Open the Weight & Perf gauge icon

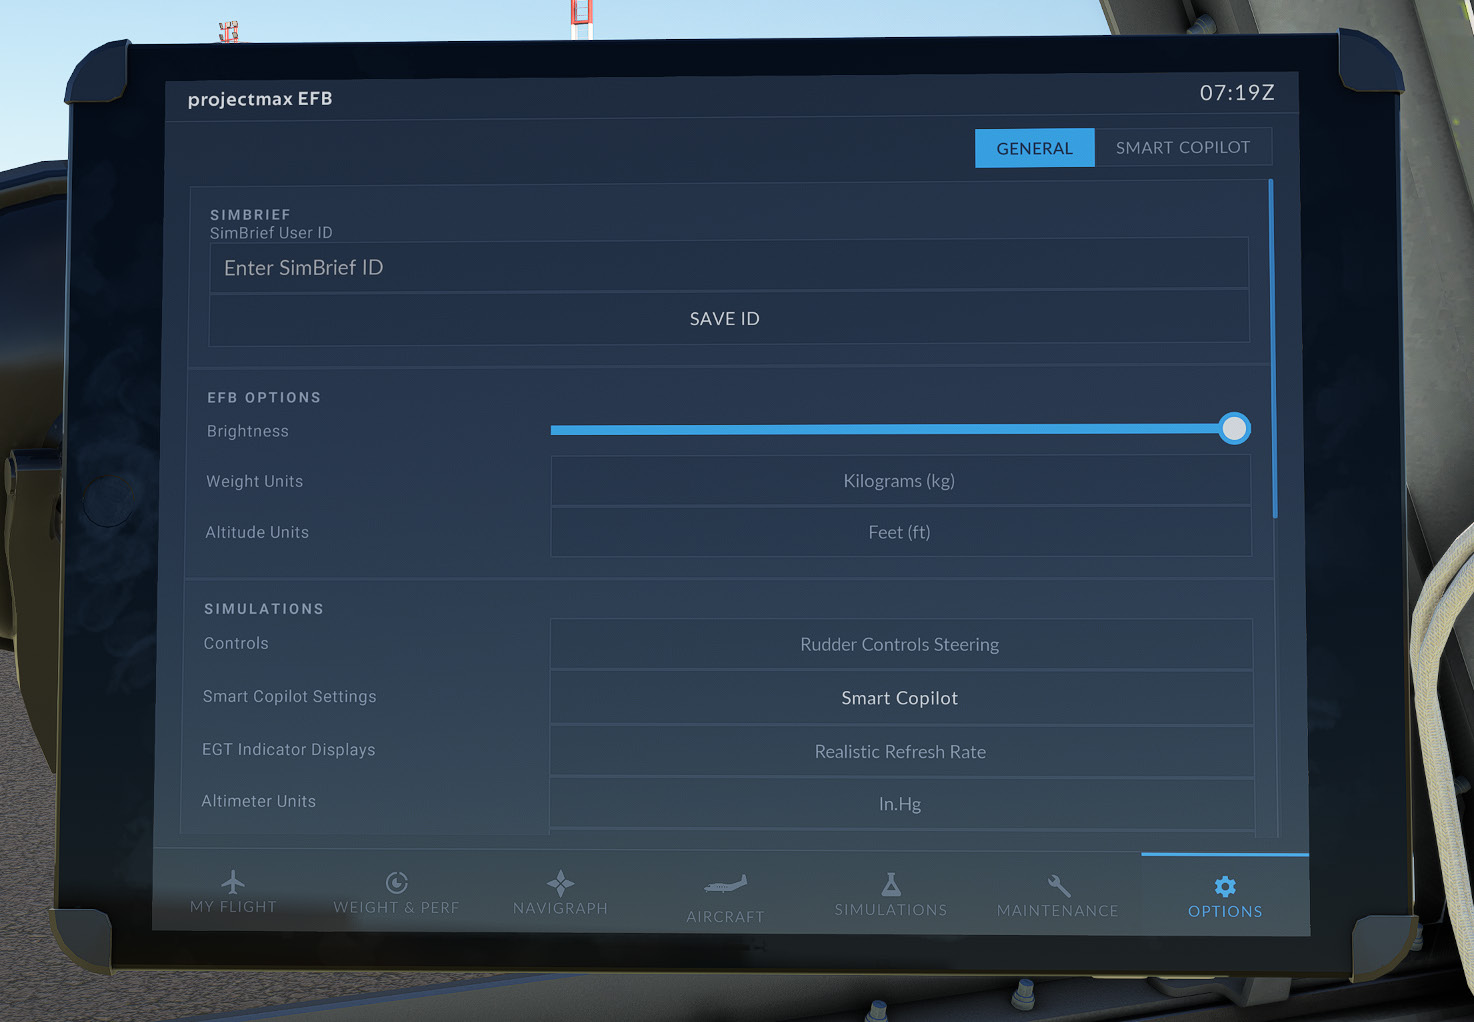397,882
